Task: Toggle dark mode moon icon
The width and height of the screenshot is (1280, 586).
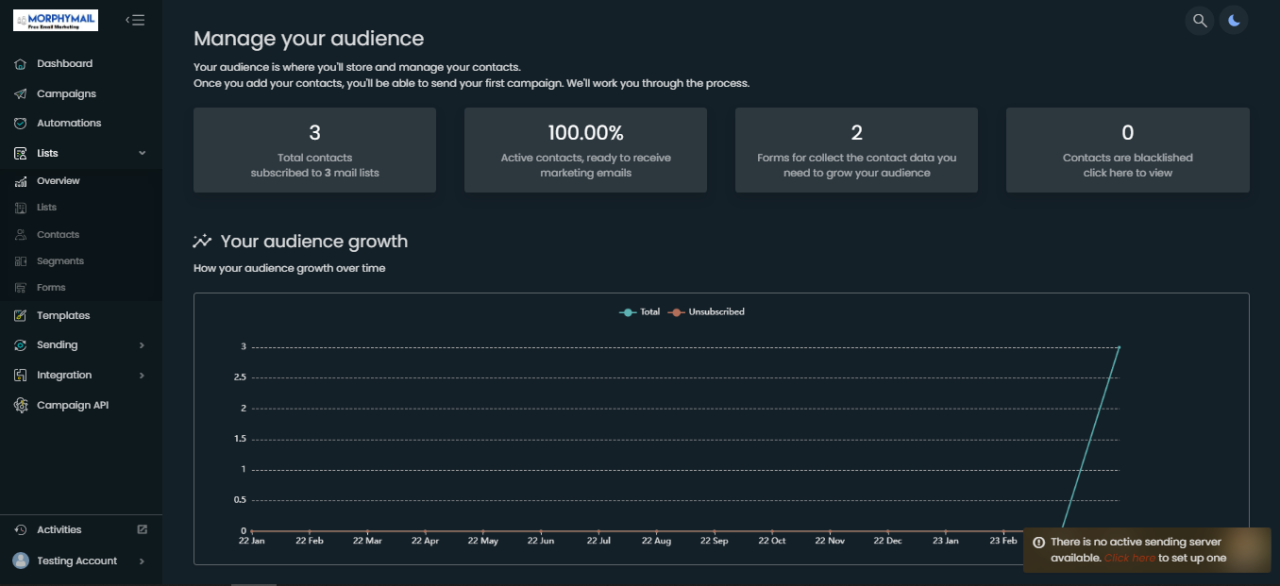Action: (1234, 20)
